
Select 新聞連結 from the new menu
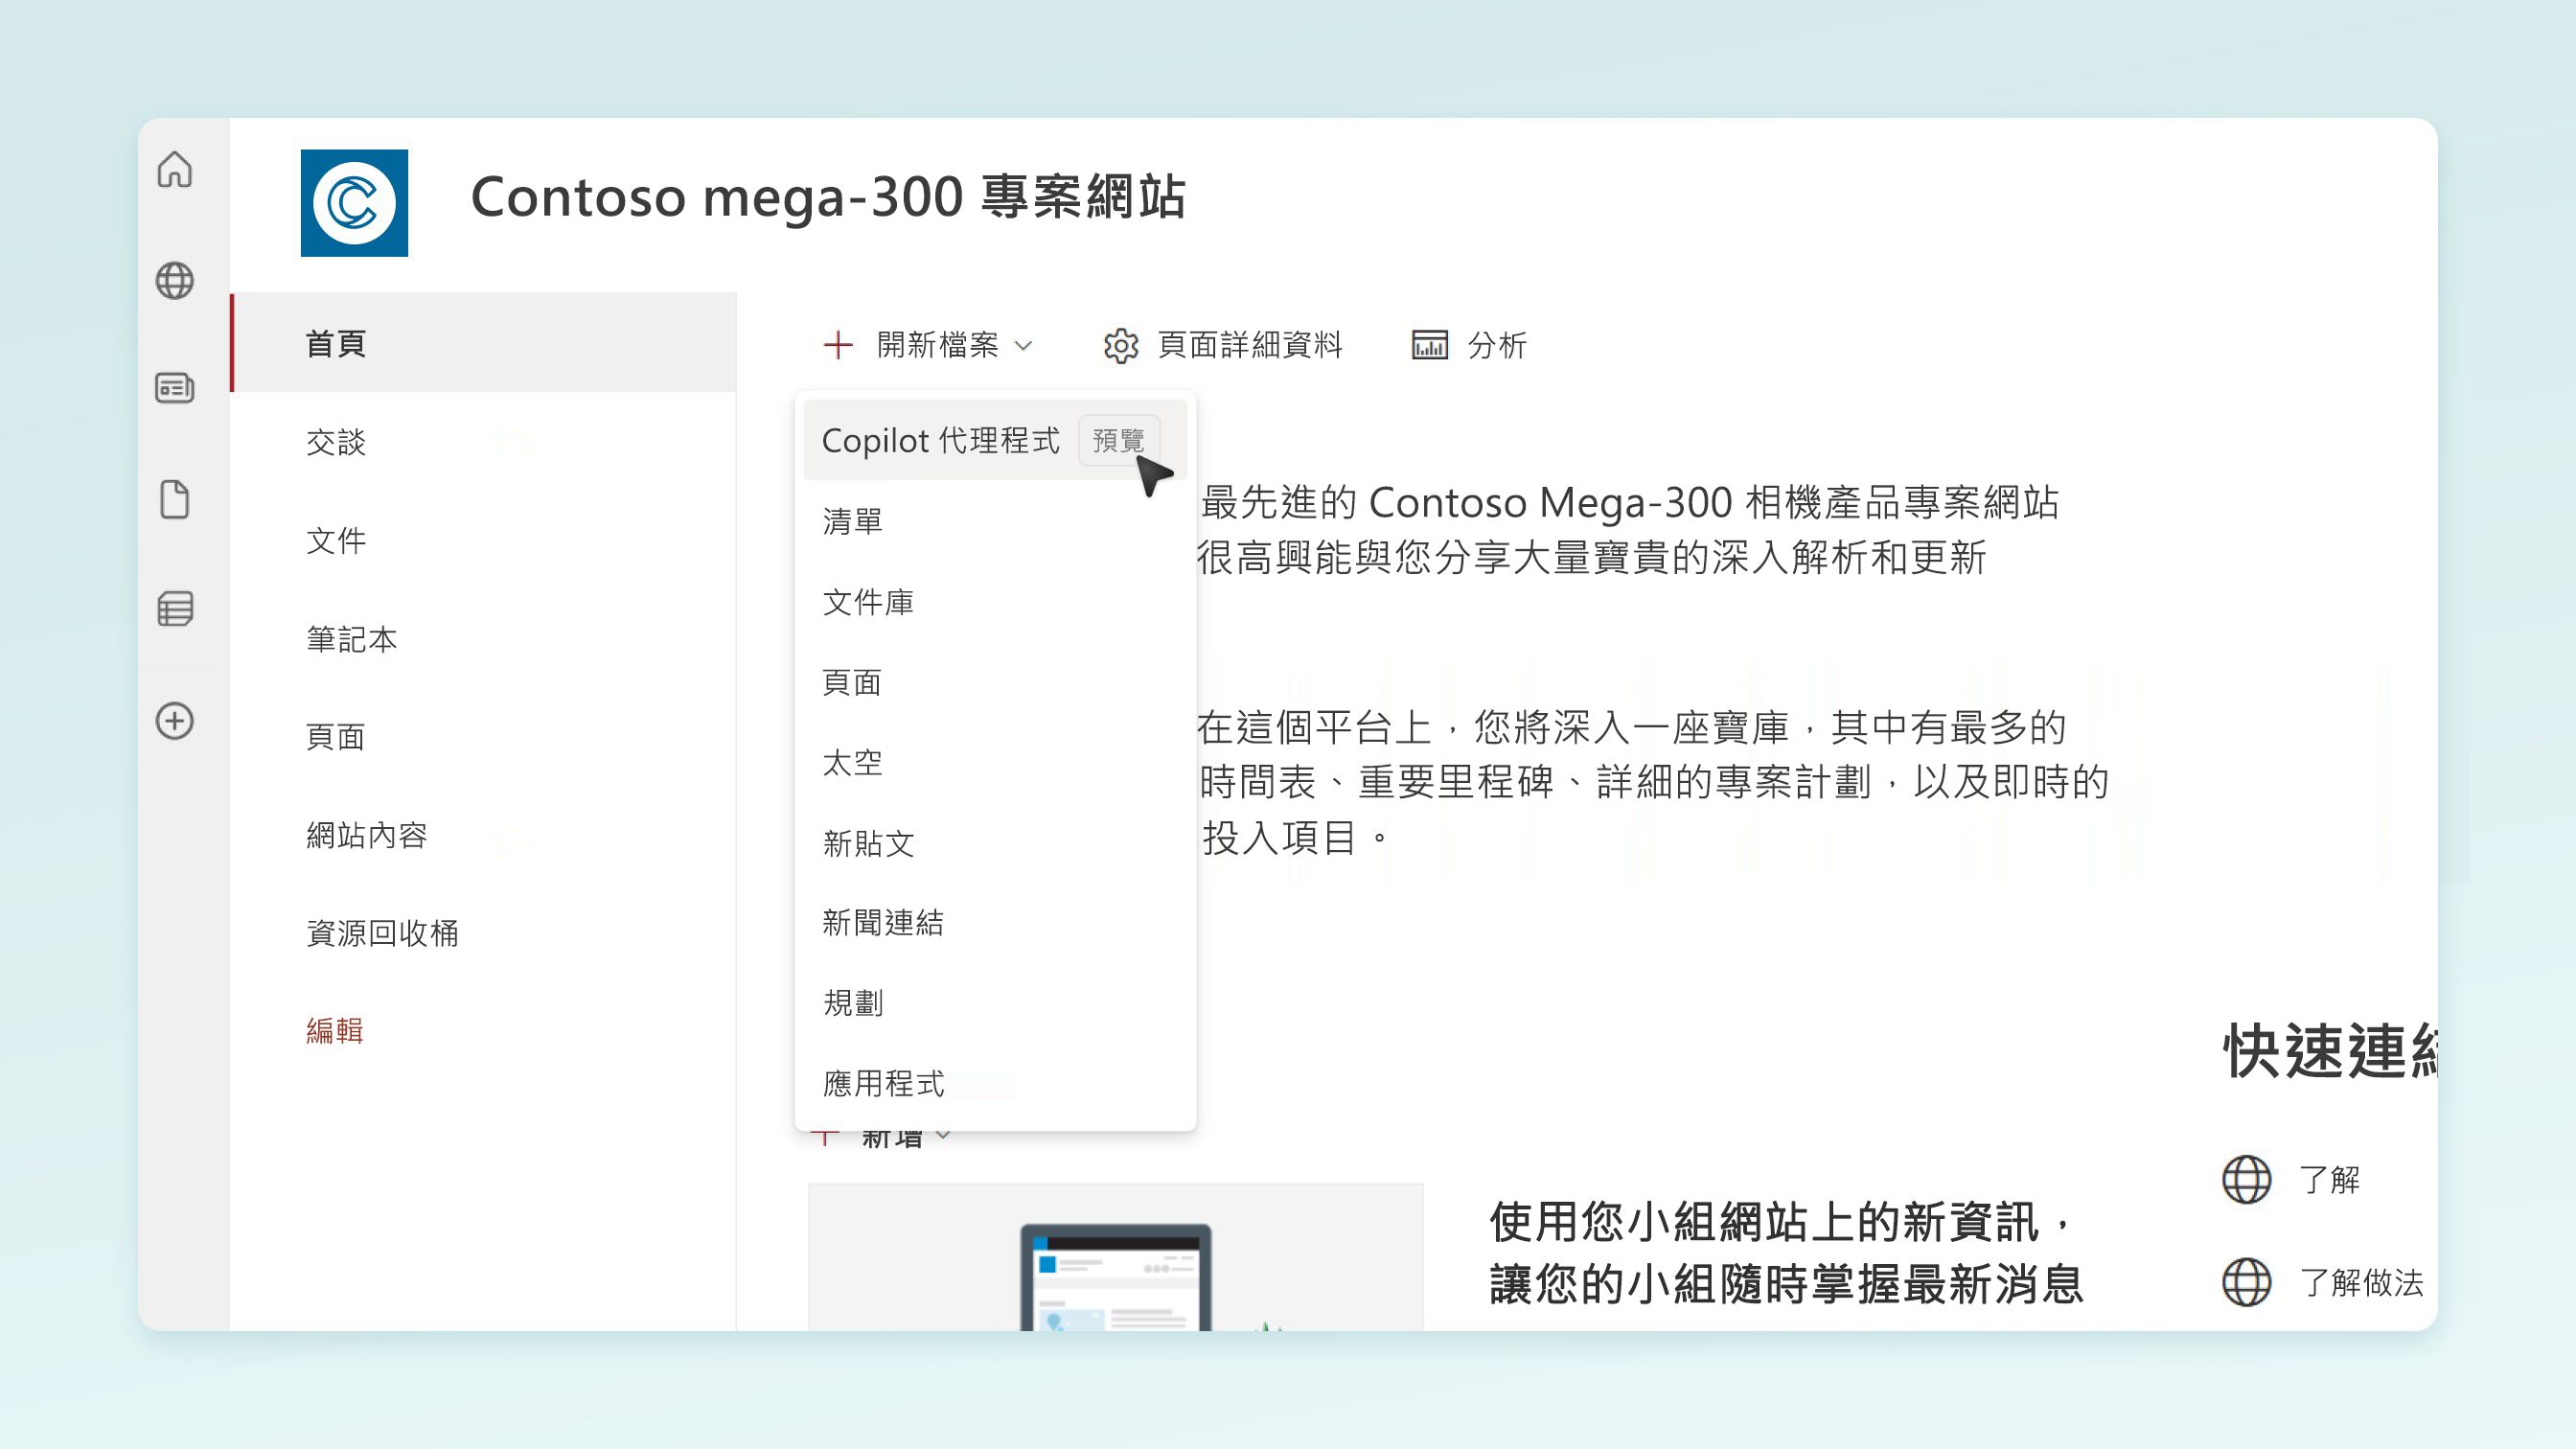[995, 922]
